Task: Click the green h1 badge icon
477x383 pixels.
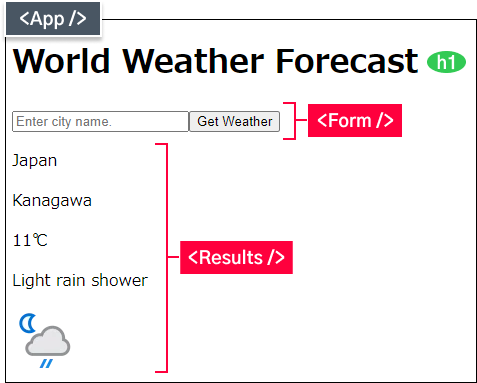Action: pos(446,62)
